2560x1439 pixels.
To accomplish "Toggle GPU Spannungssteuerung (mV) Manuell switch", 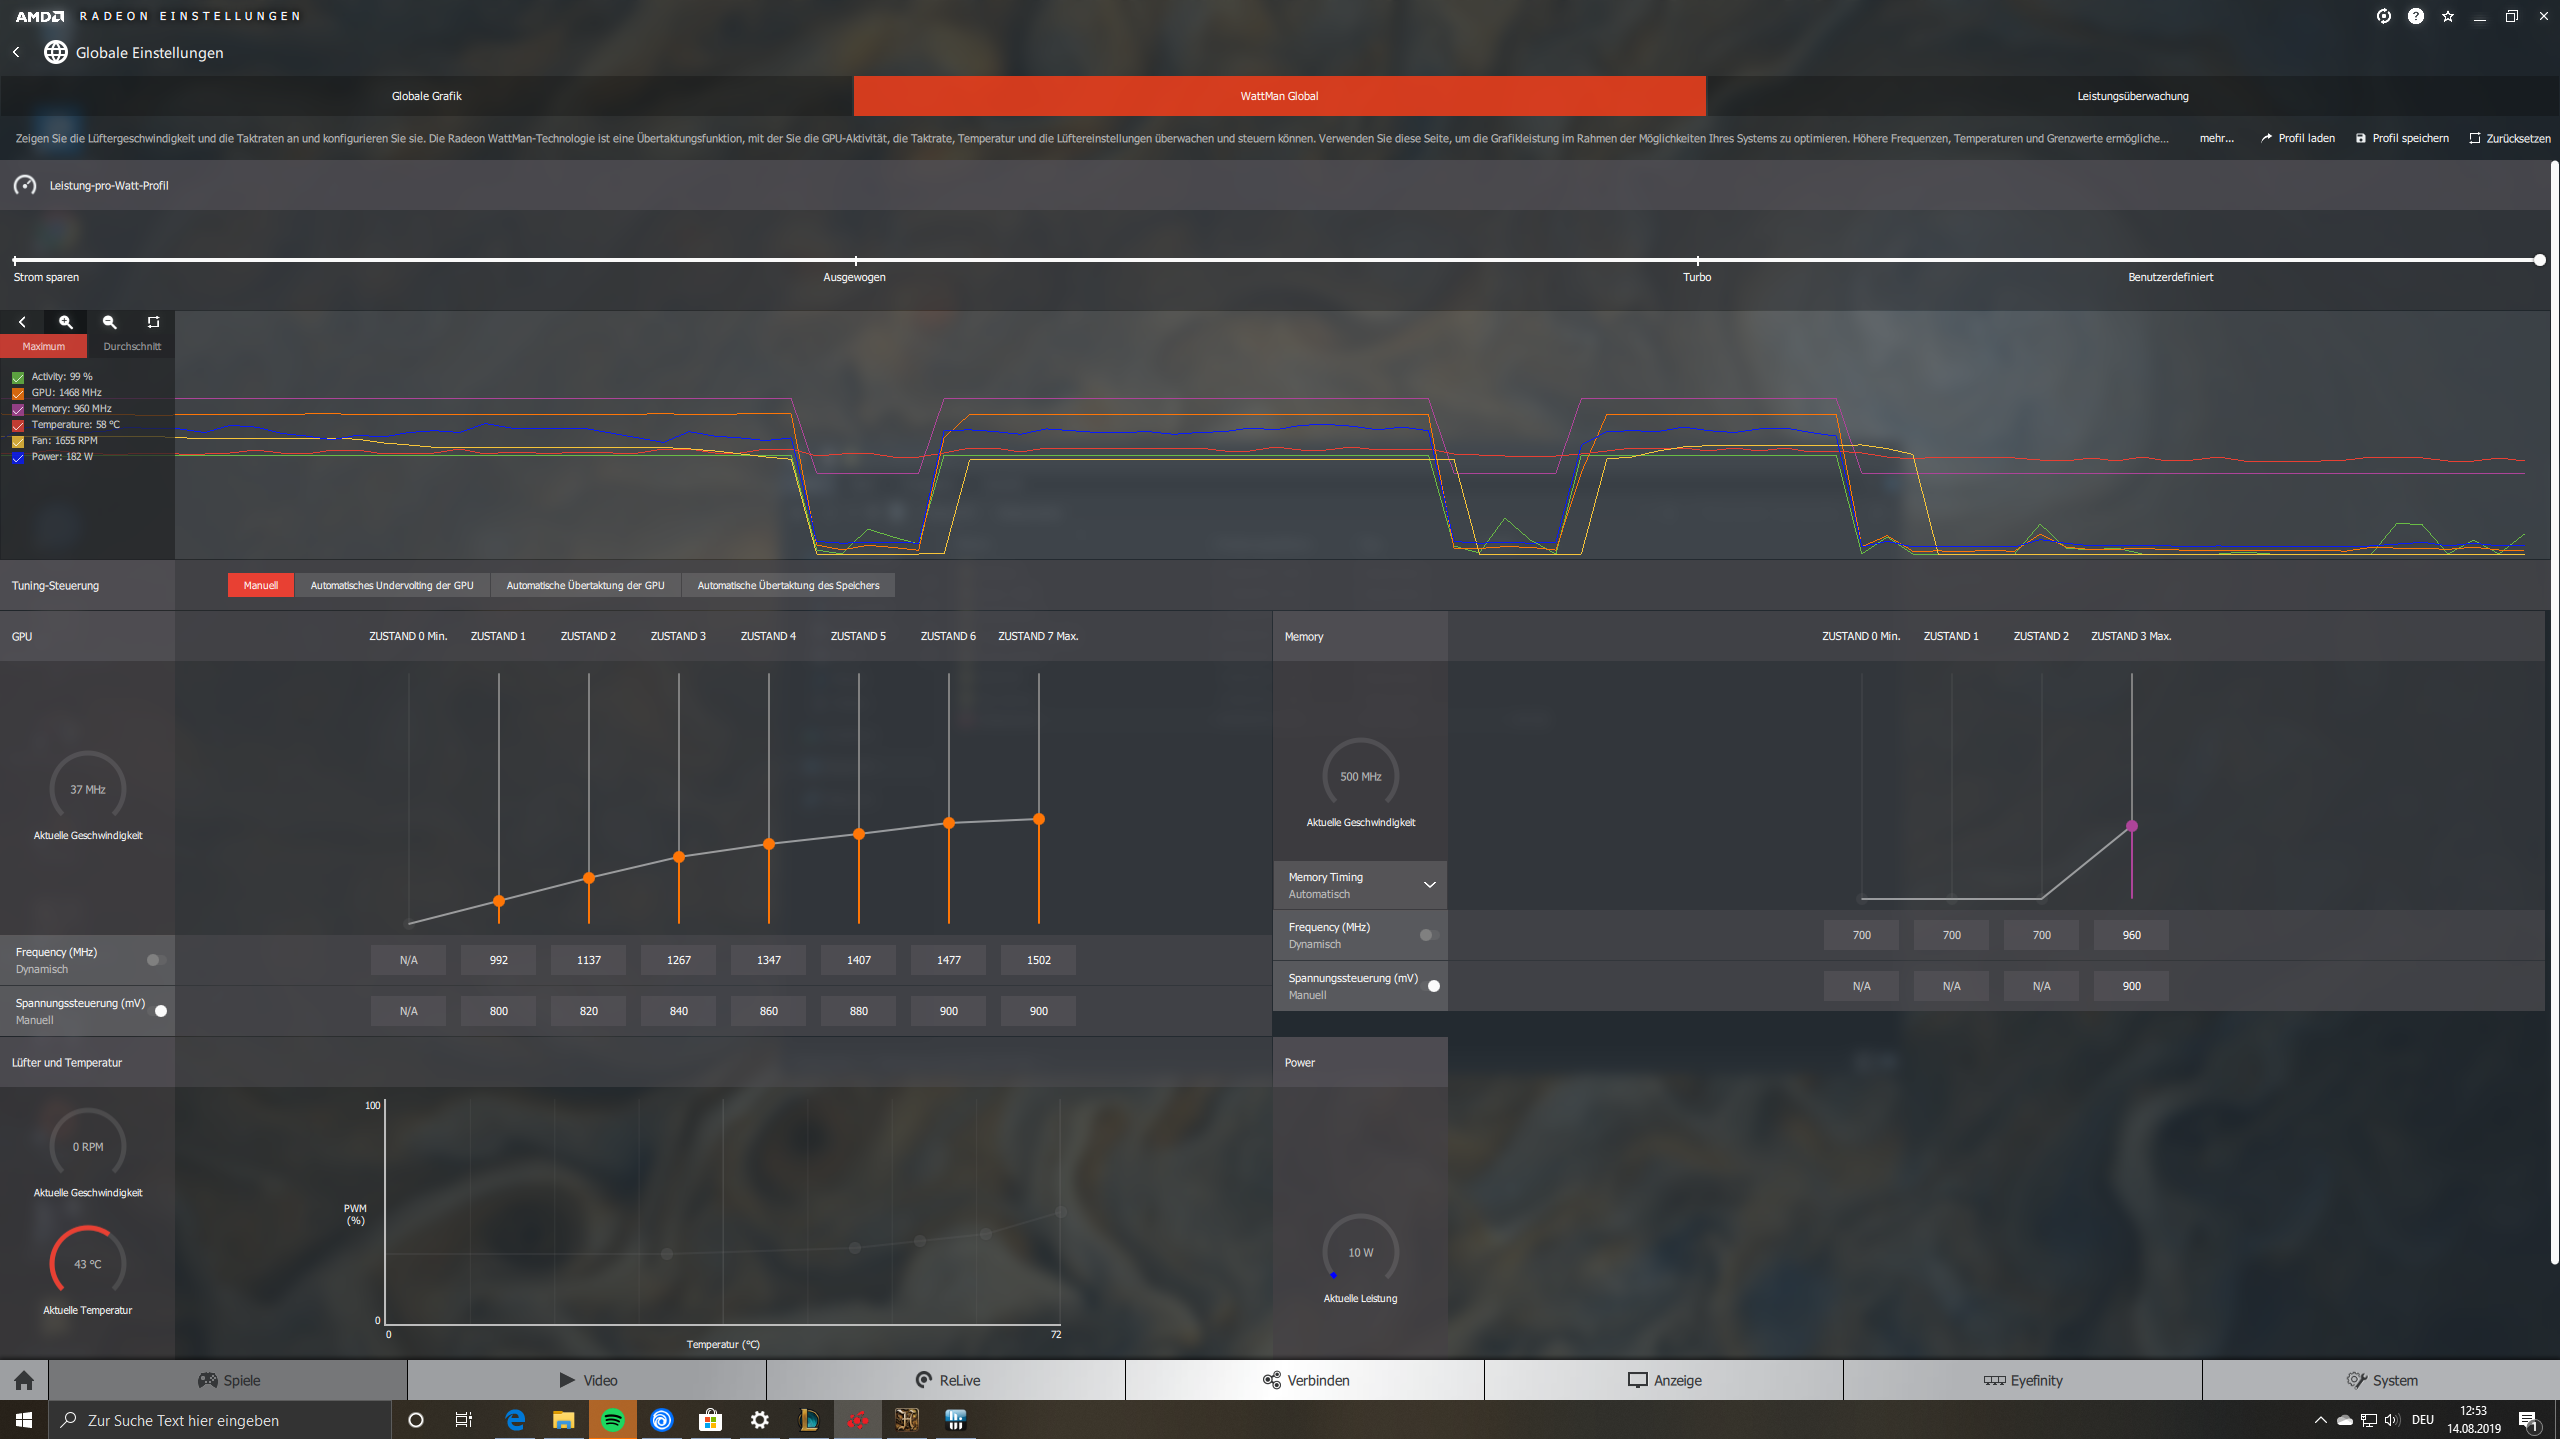I will click(x=156, y=1011).
